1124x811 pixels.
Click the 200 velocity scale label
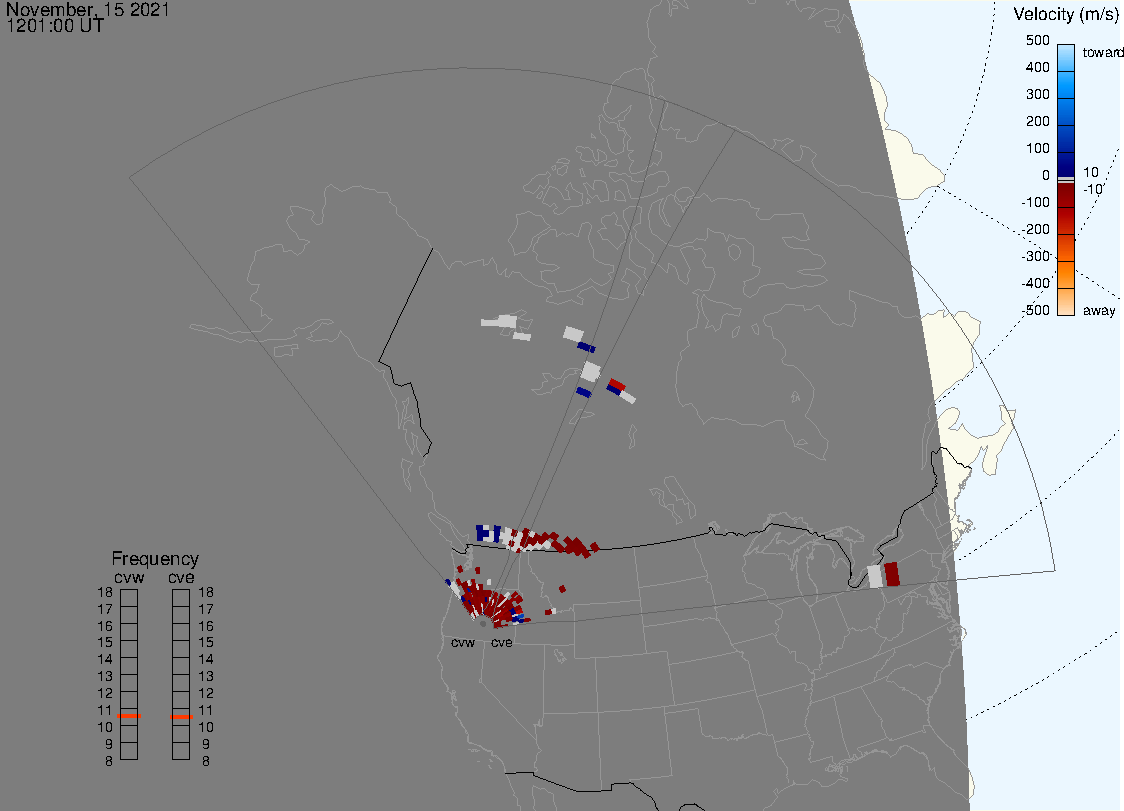click(1037, 121)
